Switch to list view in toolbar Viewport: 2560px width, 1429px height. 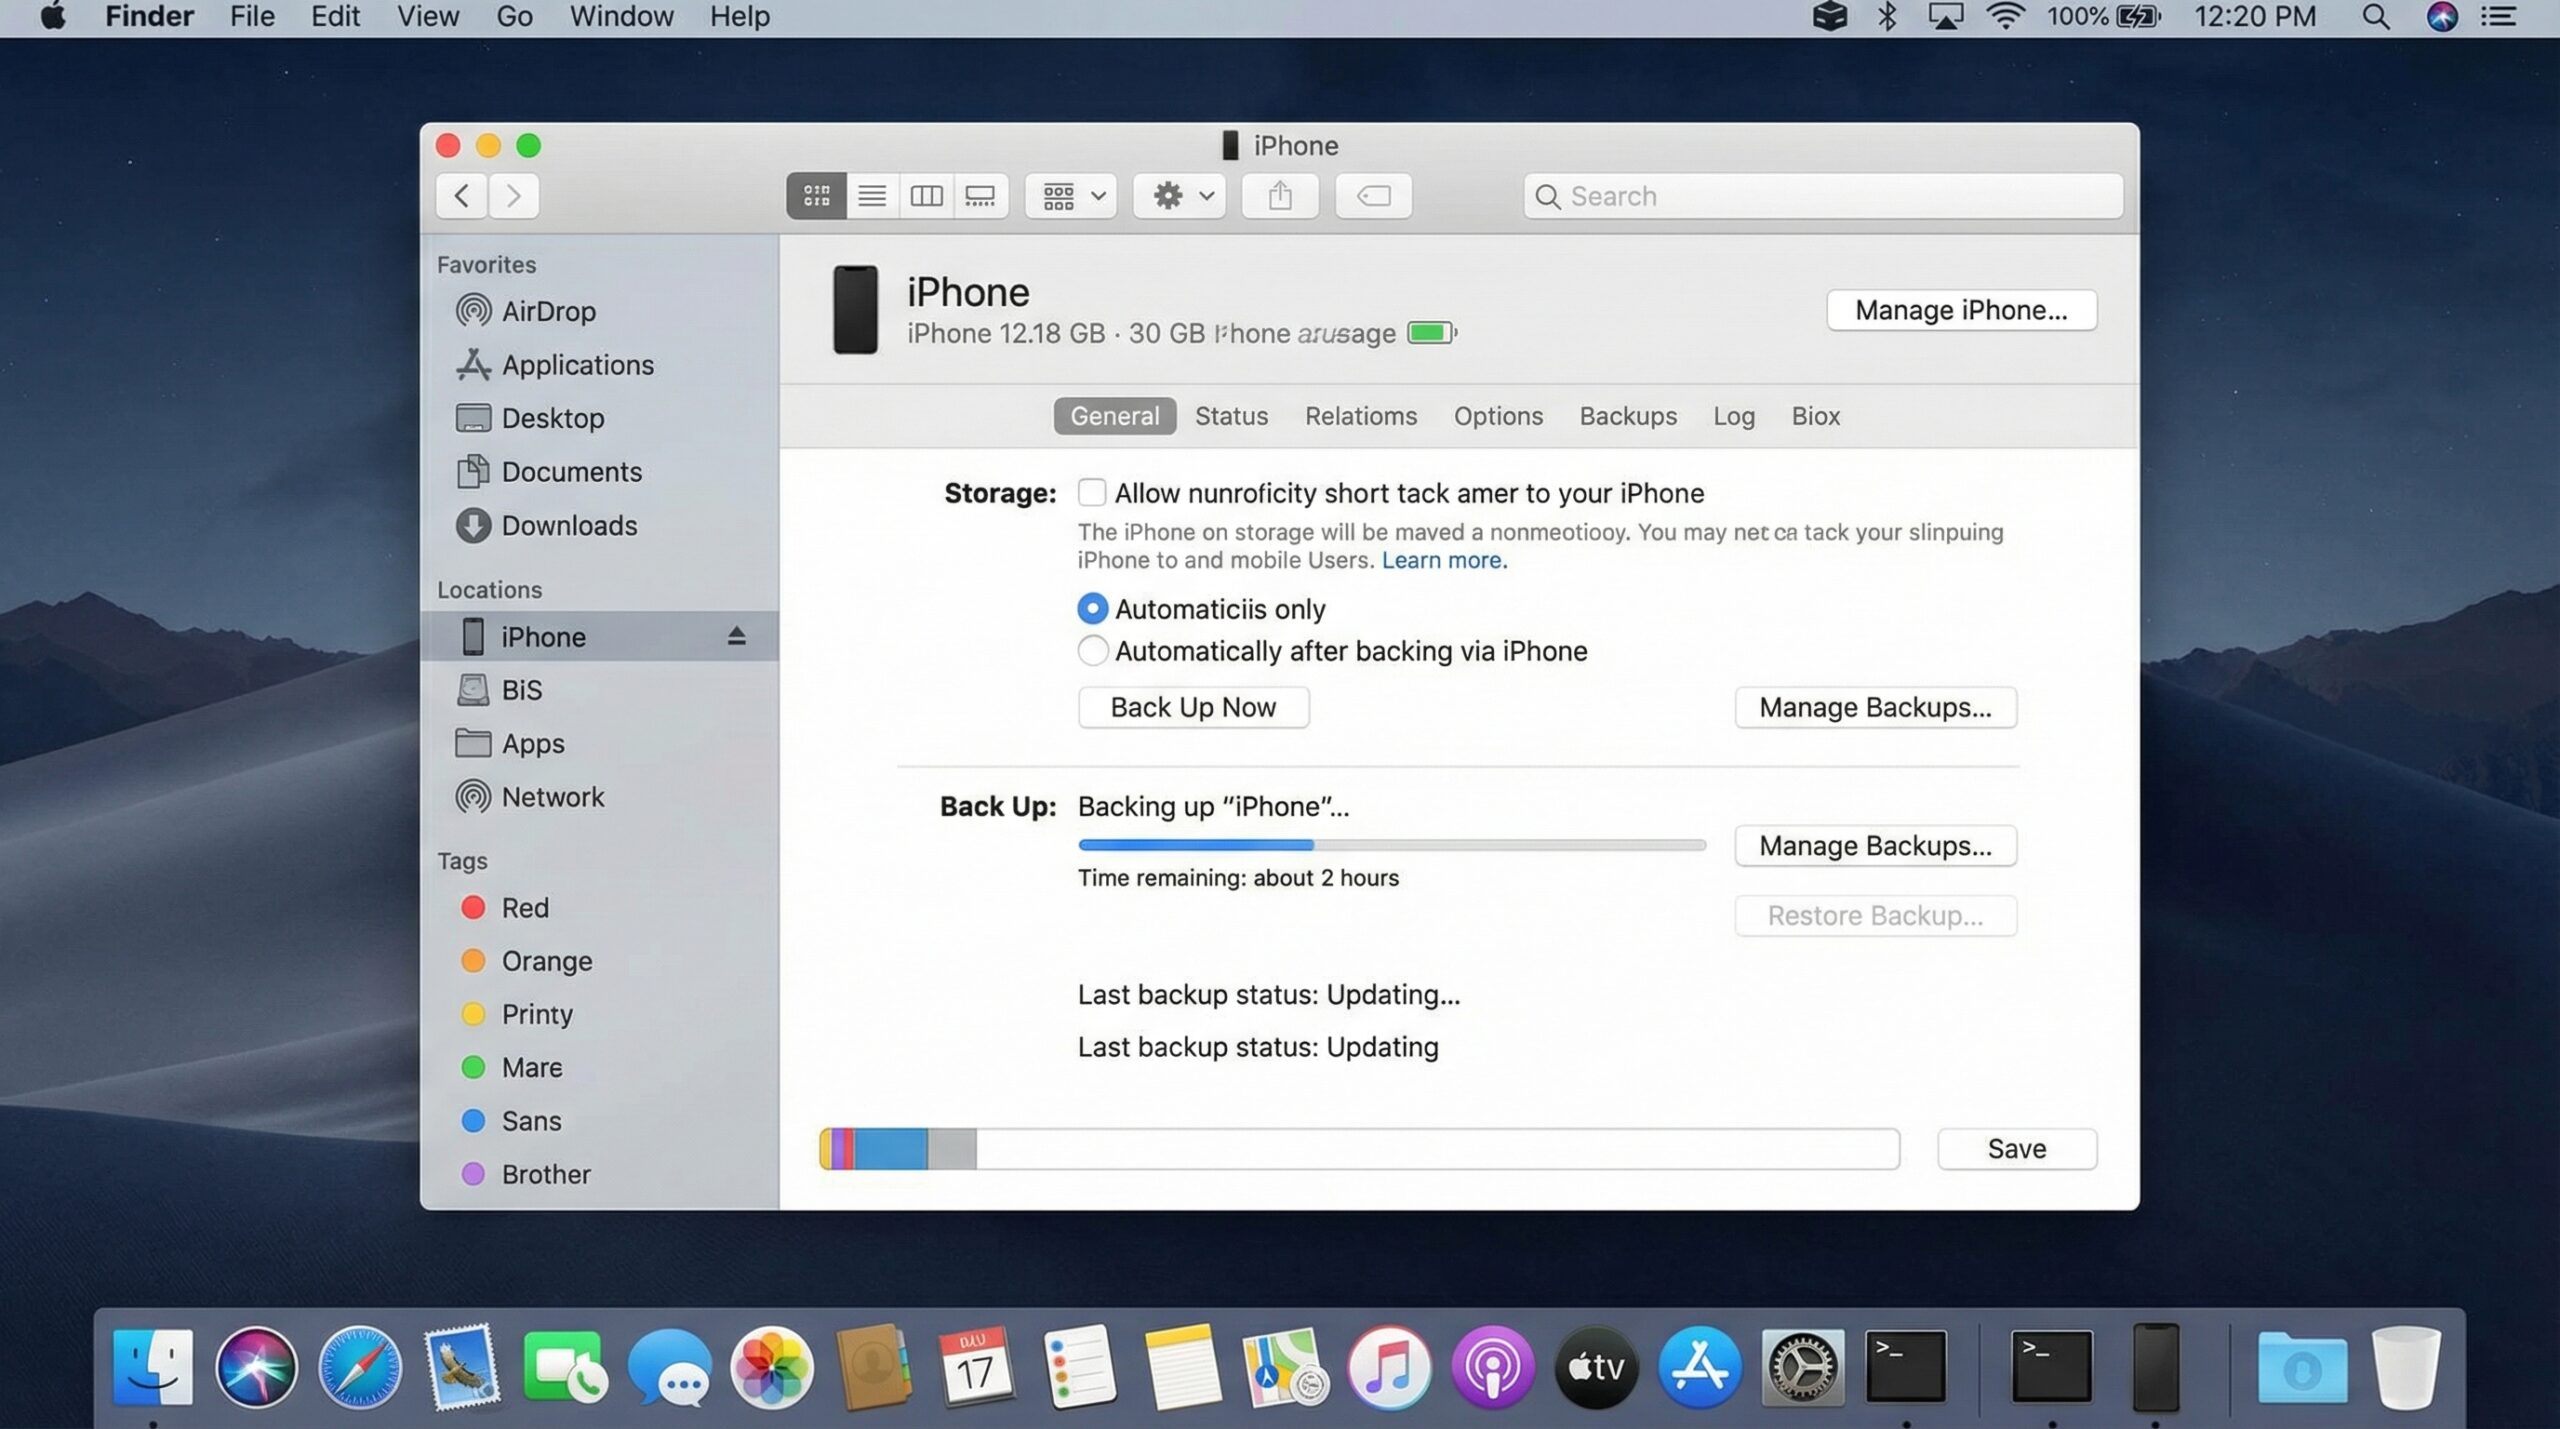point(872,196)
